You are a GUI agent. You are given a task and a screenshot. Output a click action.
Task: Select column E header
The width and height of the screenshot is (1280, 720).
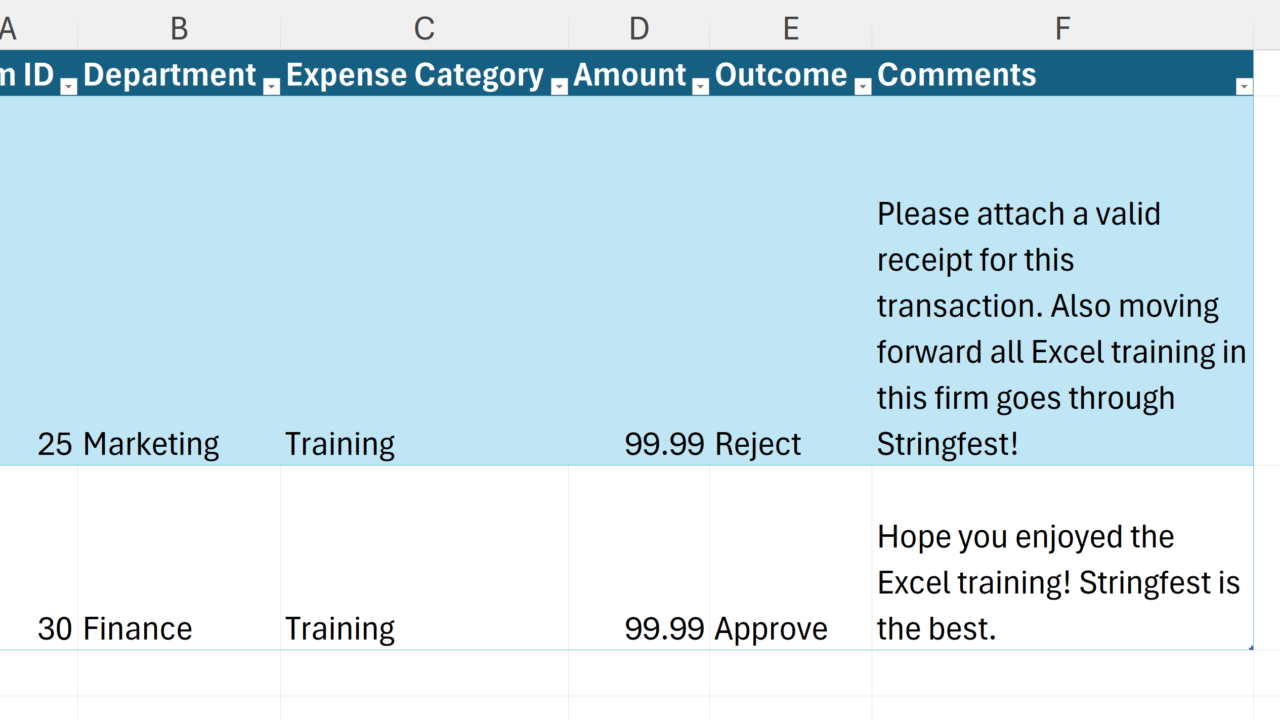coord(790,29)
